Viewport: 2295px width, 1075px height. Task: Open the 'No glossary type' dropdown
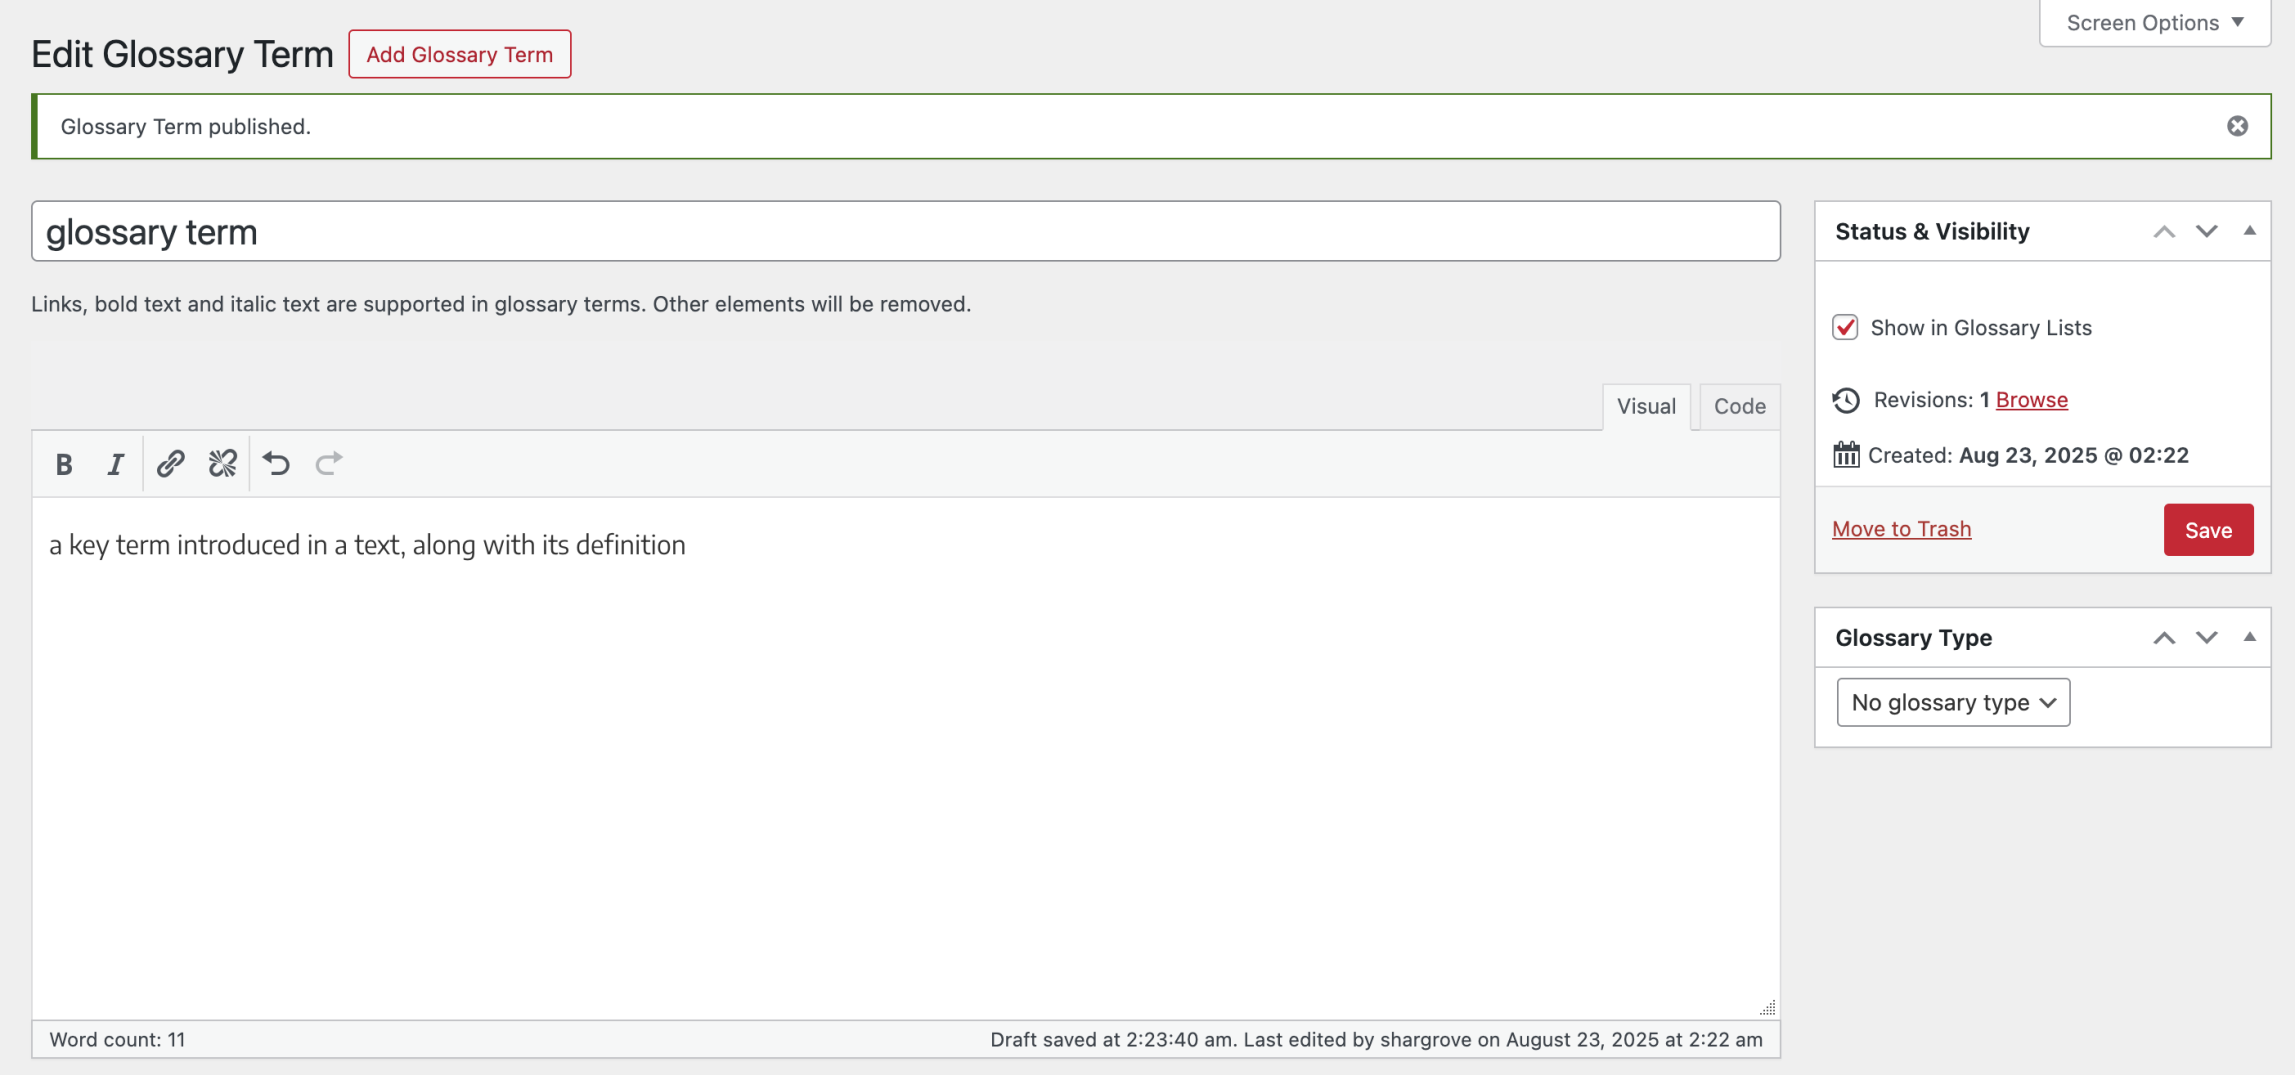pyautogui.click(x=1952, y=702)
